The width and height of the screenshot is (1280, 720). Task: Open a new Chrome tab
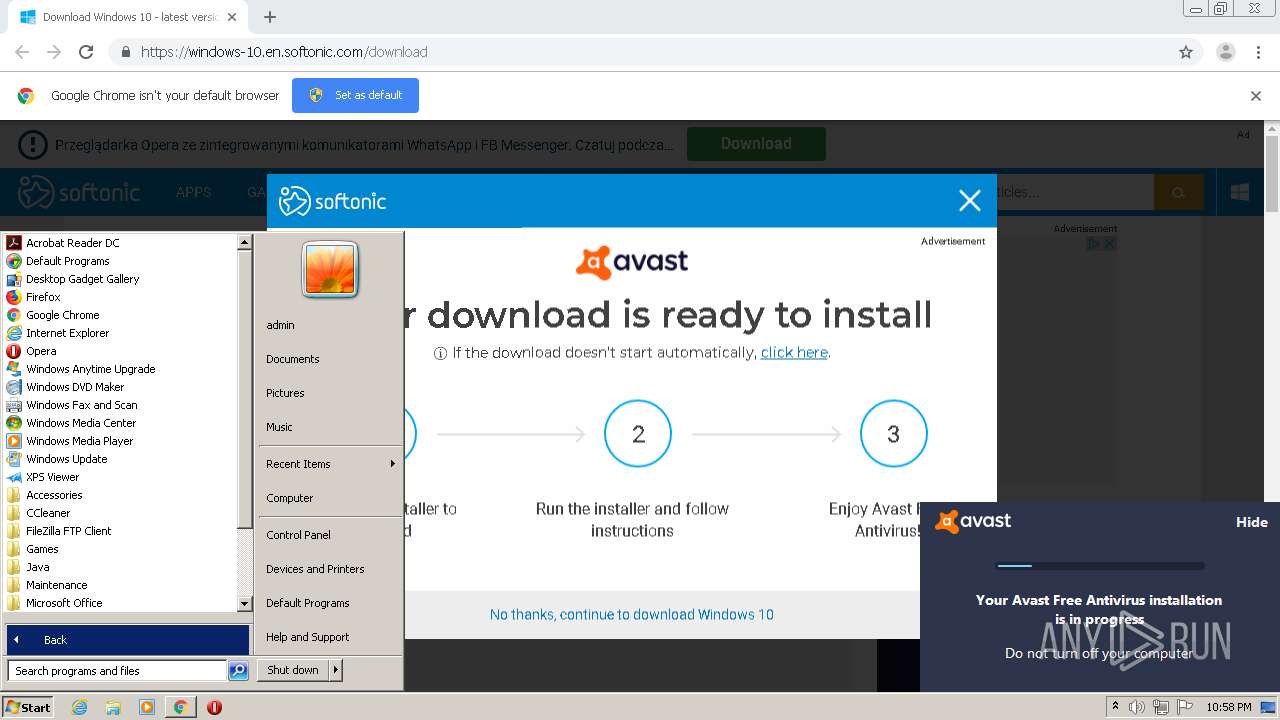270,17
